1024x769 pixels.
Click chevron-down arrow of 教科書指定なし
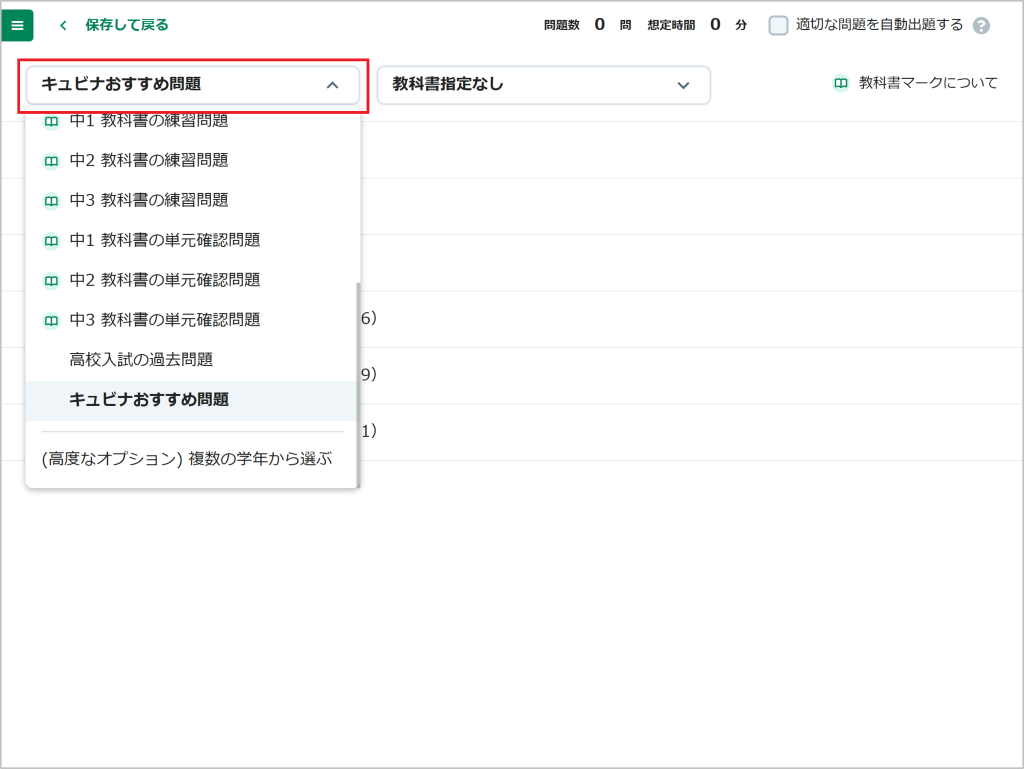(683, 85)
